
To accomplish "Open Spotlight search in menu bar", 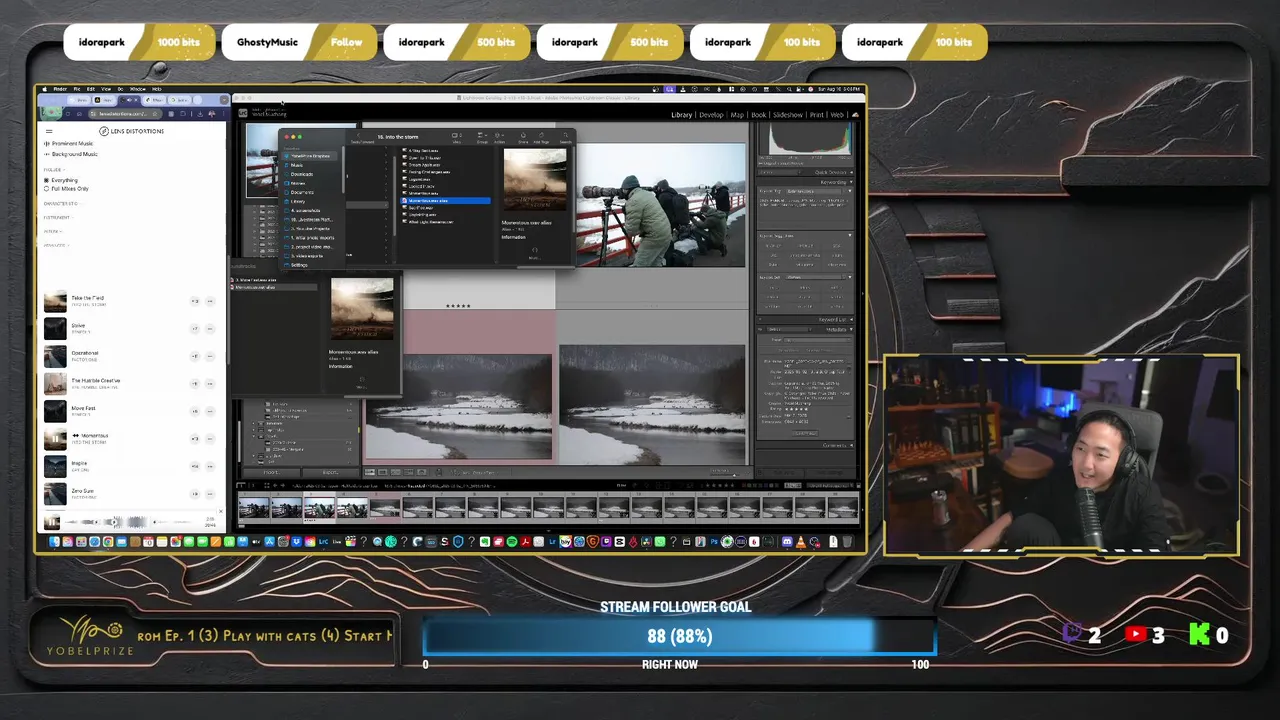I will [x=789, y=89].
